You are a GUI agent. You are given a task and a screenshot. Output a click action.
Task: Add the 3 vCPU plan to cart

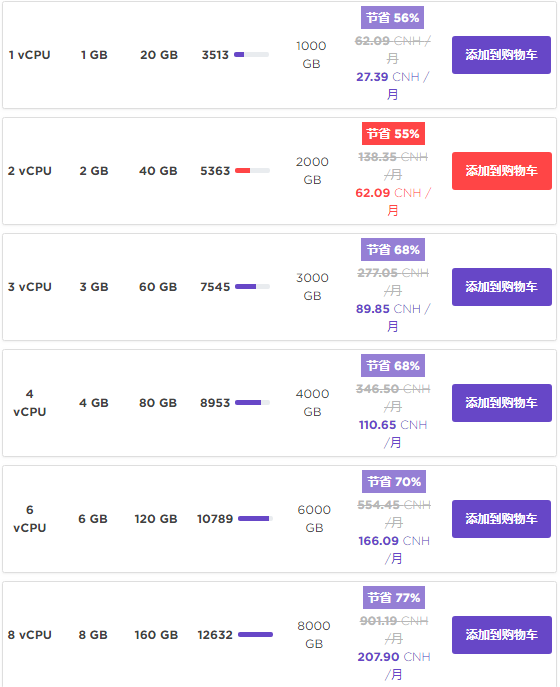tap(502, 287)
